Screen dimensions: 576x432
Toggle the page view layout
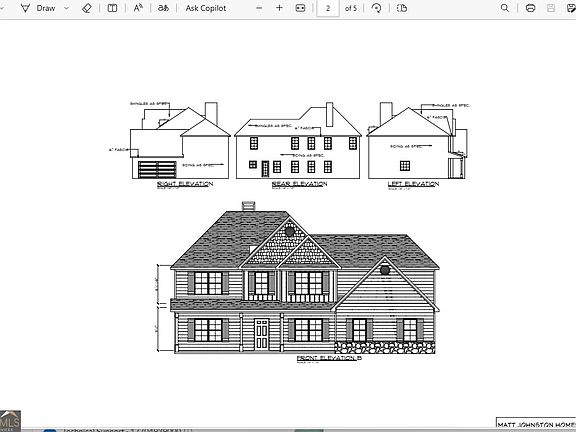[402, 8]
